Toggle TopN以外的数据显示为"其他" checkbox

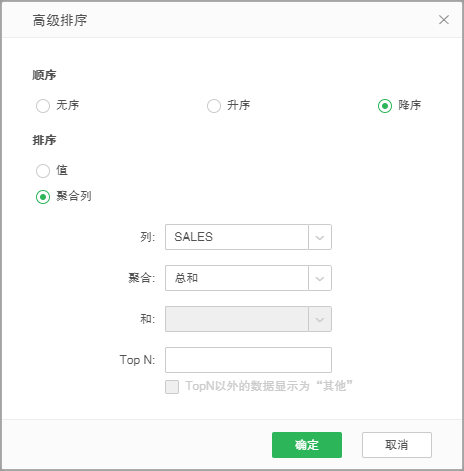[x=172, y=387]
